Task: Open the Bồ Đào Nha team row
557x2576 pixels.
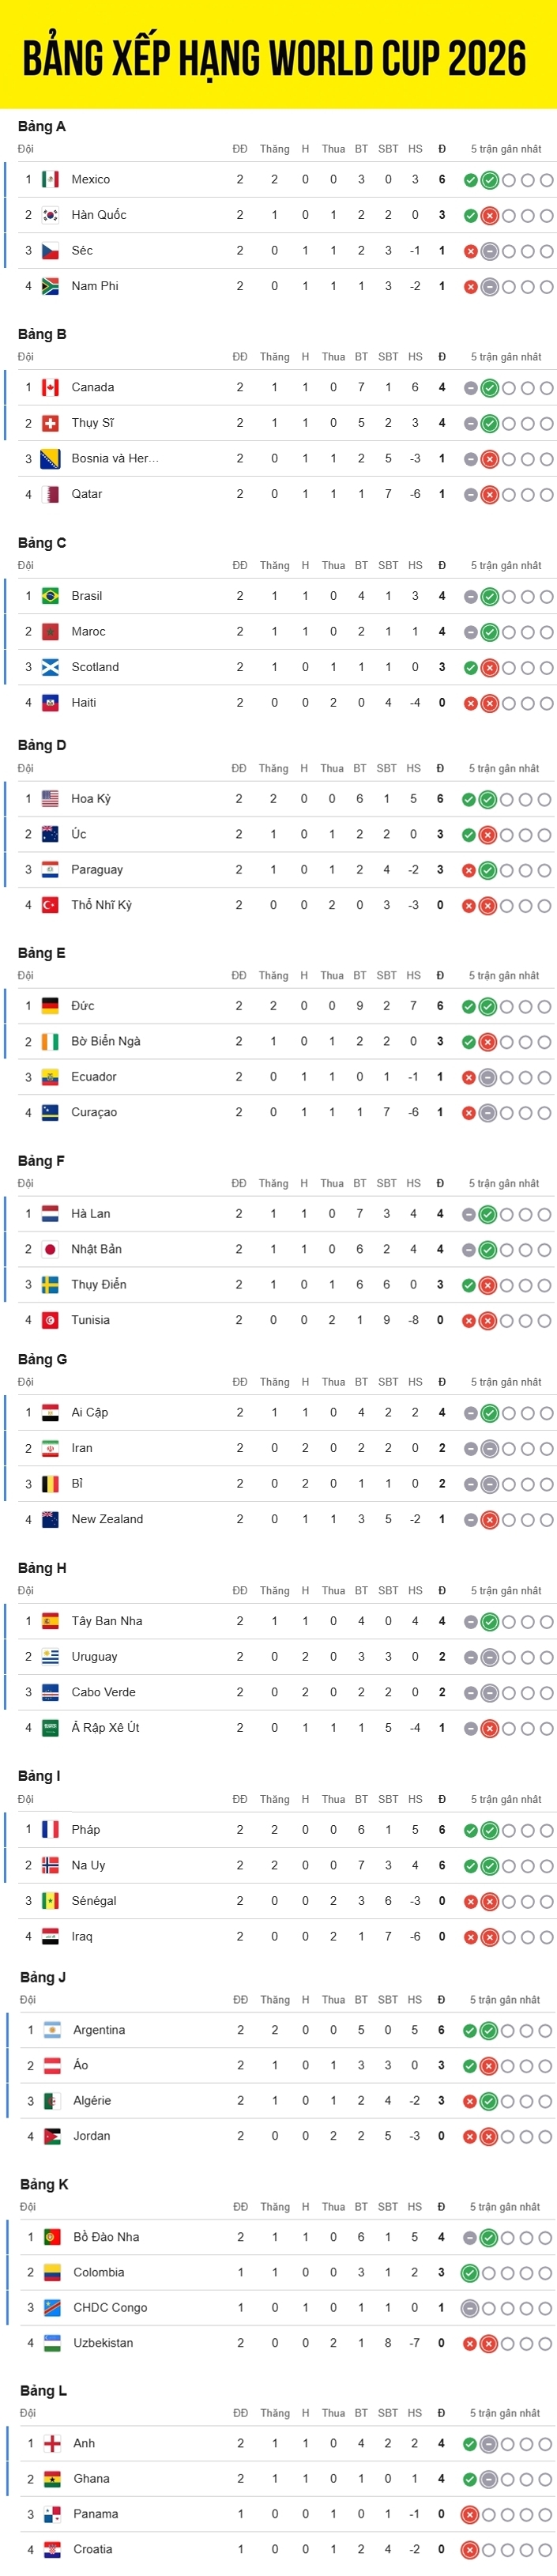Action: pos(280,2237)
